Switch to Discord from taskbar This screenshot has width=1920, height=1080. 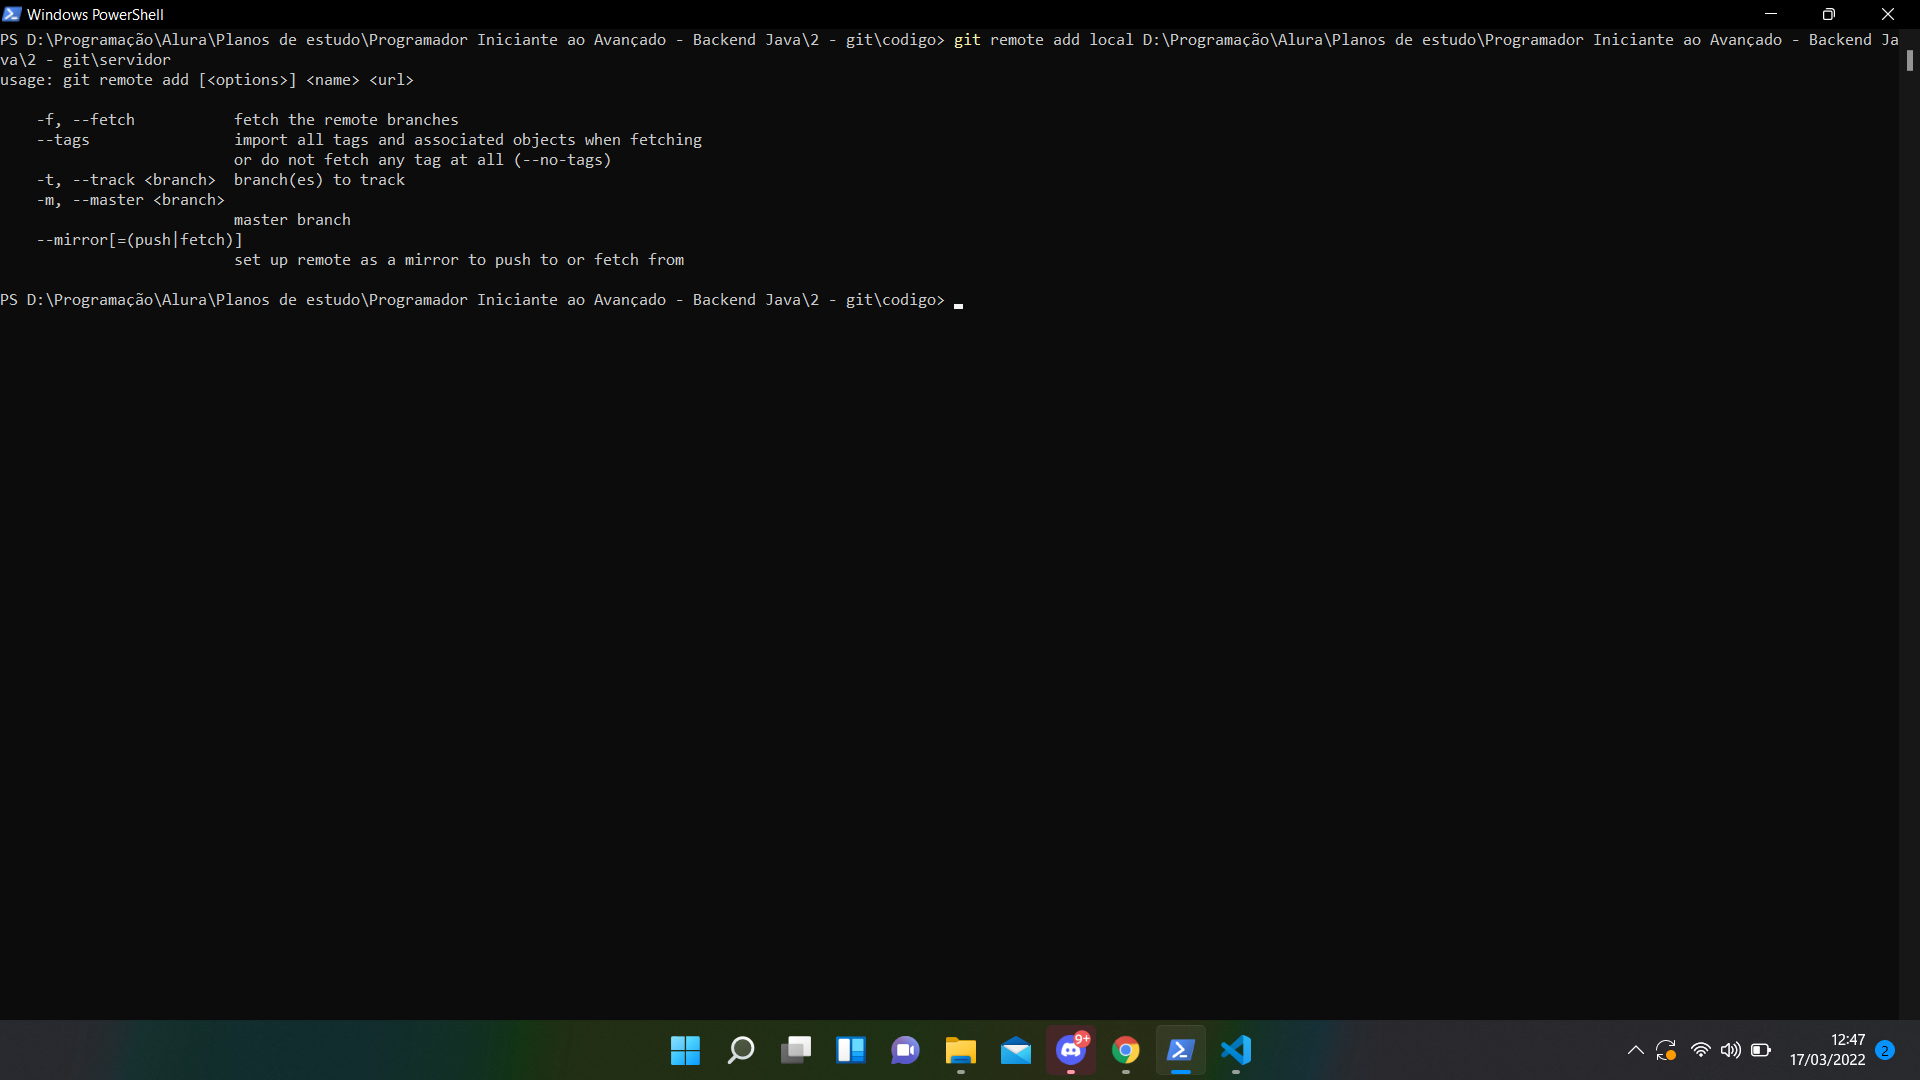(x=1071, y=1050)
